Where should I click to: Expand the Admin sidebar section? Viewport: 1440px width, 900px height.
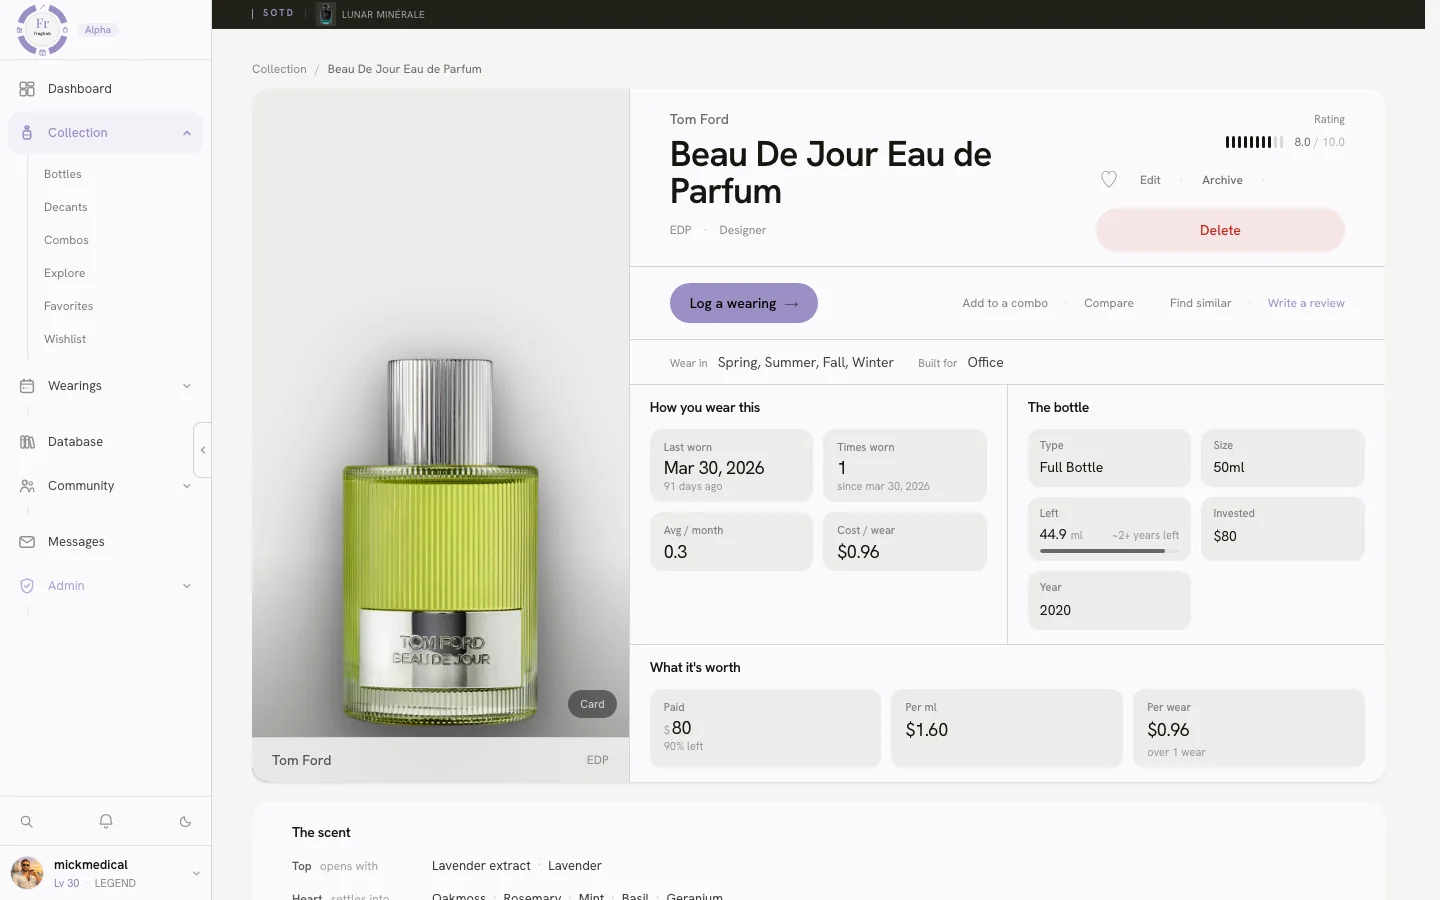(x=187, y=586)
